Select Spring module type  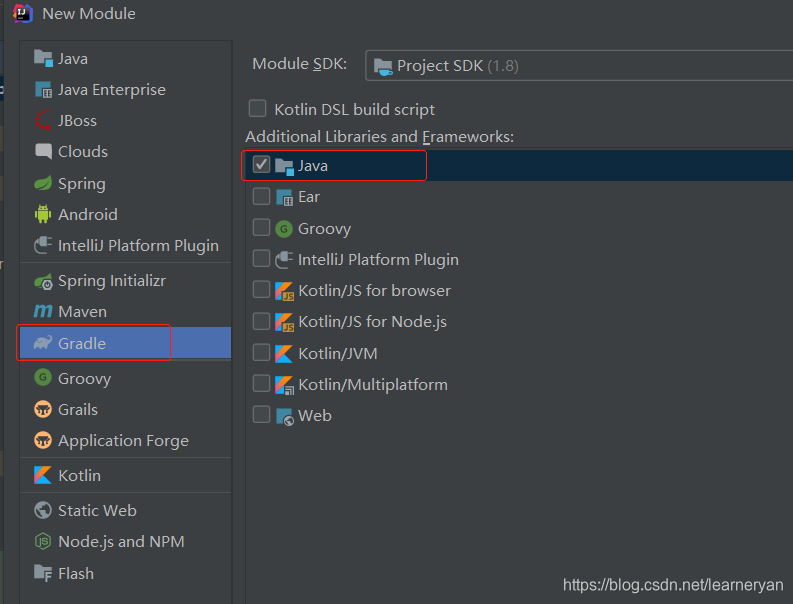click(125, 183)
